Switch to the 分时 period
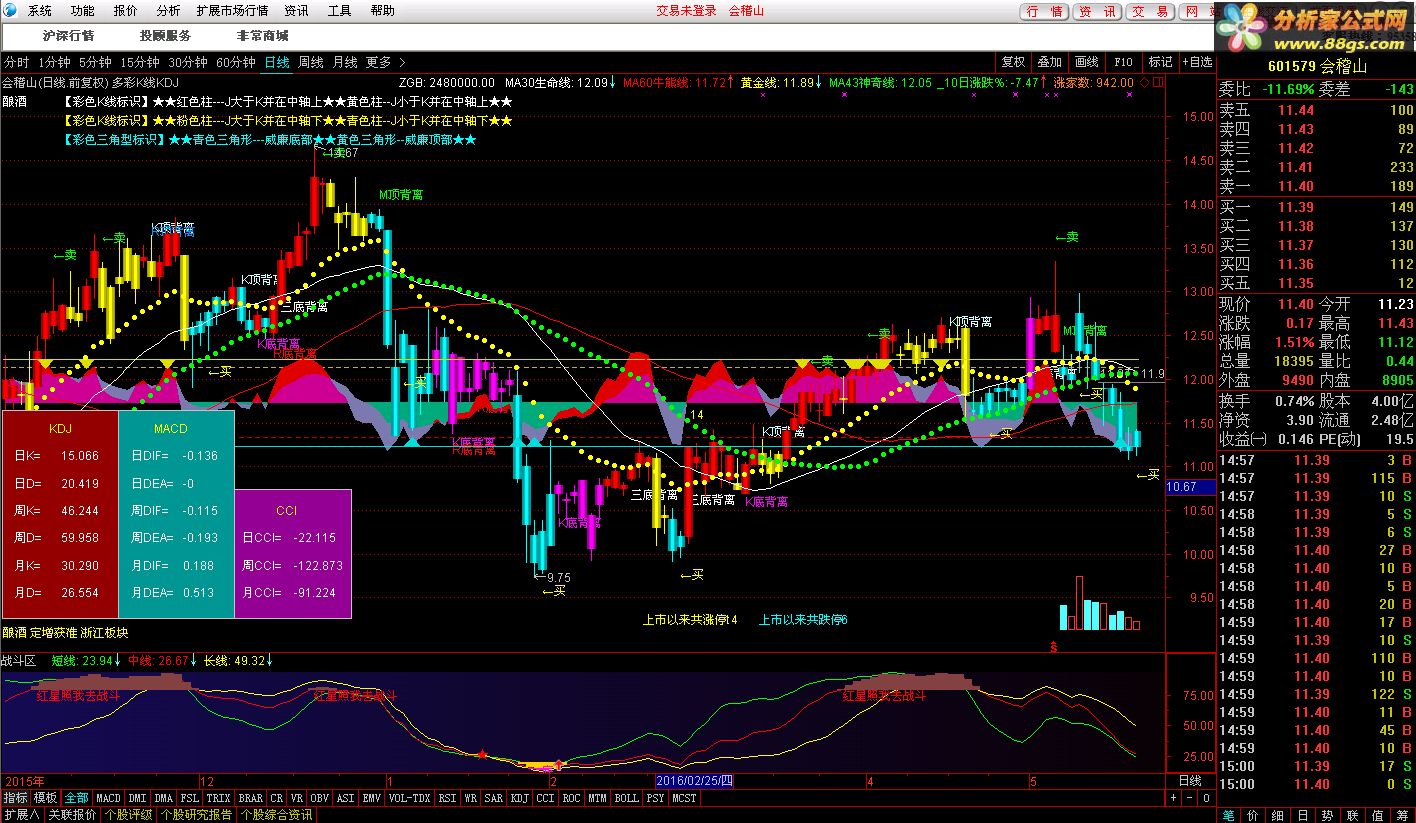This screenshot has width=1416, height=823. point(17,62)
